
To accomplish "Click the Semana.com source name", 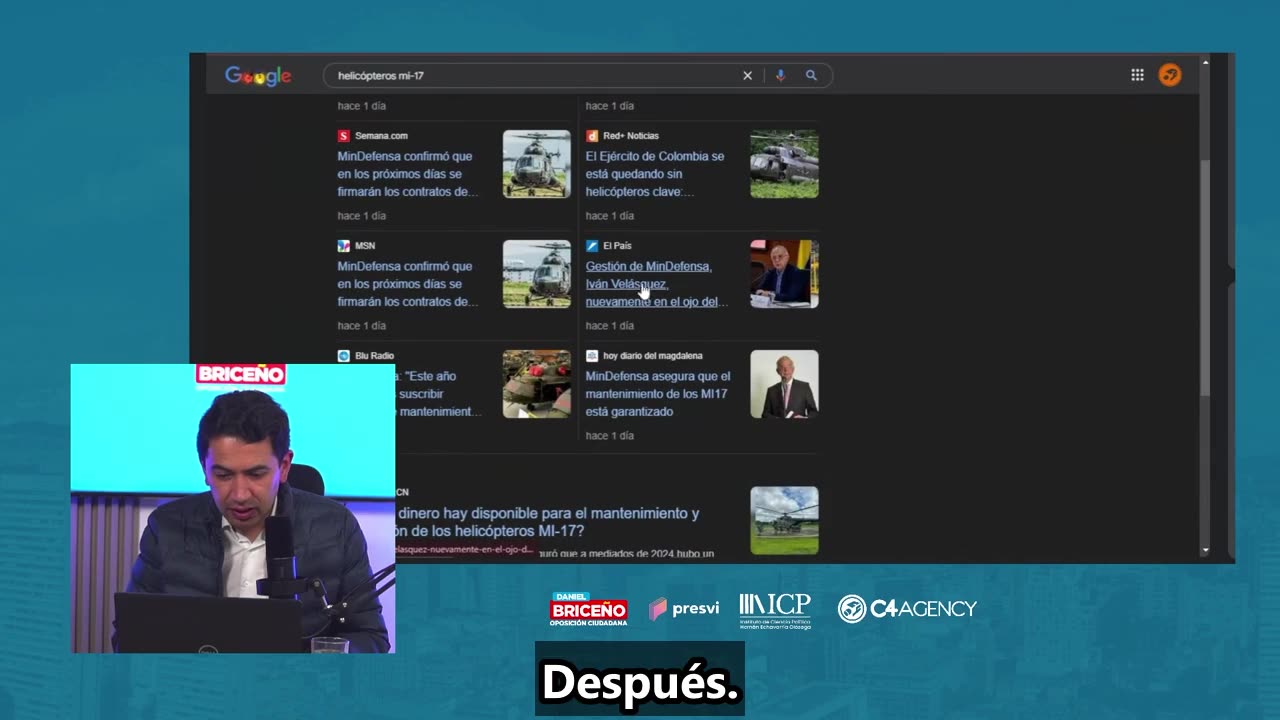I will point(381,136).
